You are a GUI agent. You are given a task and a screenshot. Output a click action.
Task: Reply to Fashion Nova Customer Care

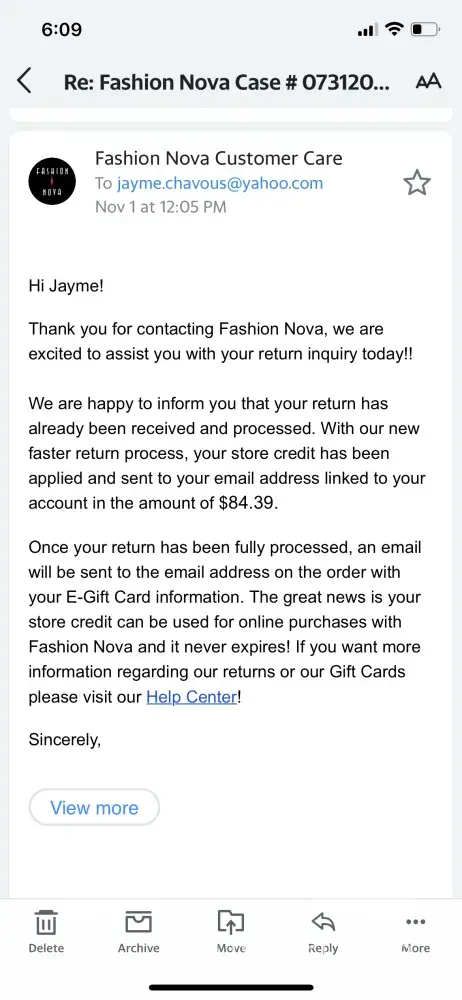pyautogui.click(x=323, y=931)
